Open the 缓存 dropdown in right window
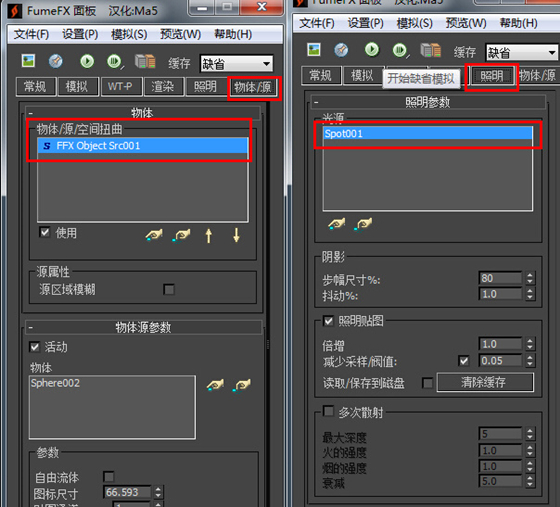This screenshot has width=560, height=507. (x=521, y=52)
